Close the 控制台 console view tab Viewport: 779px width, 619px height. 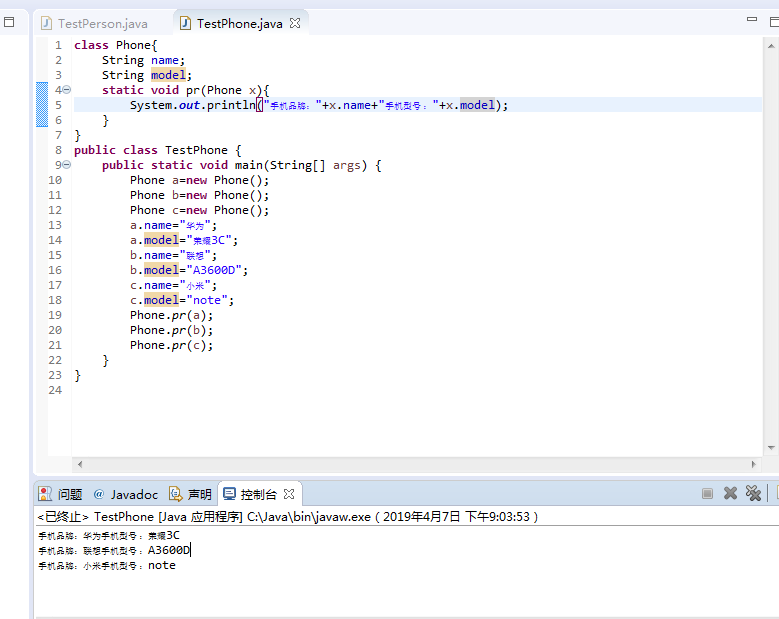[x=289, y=494]
